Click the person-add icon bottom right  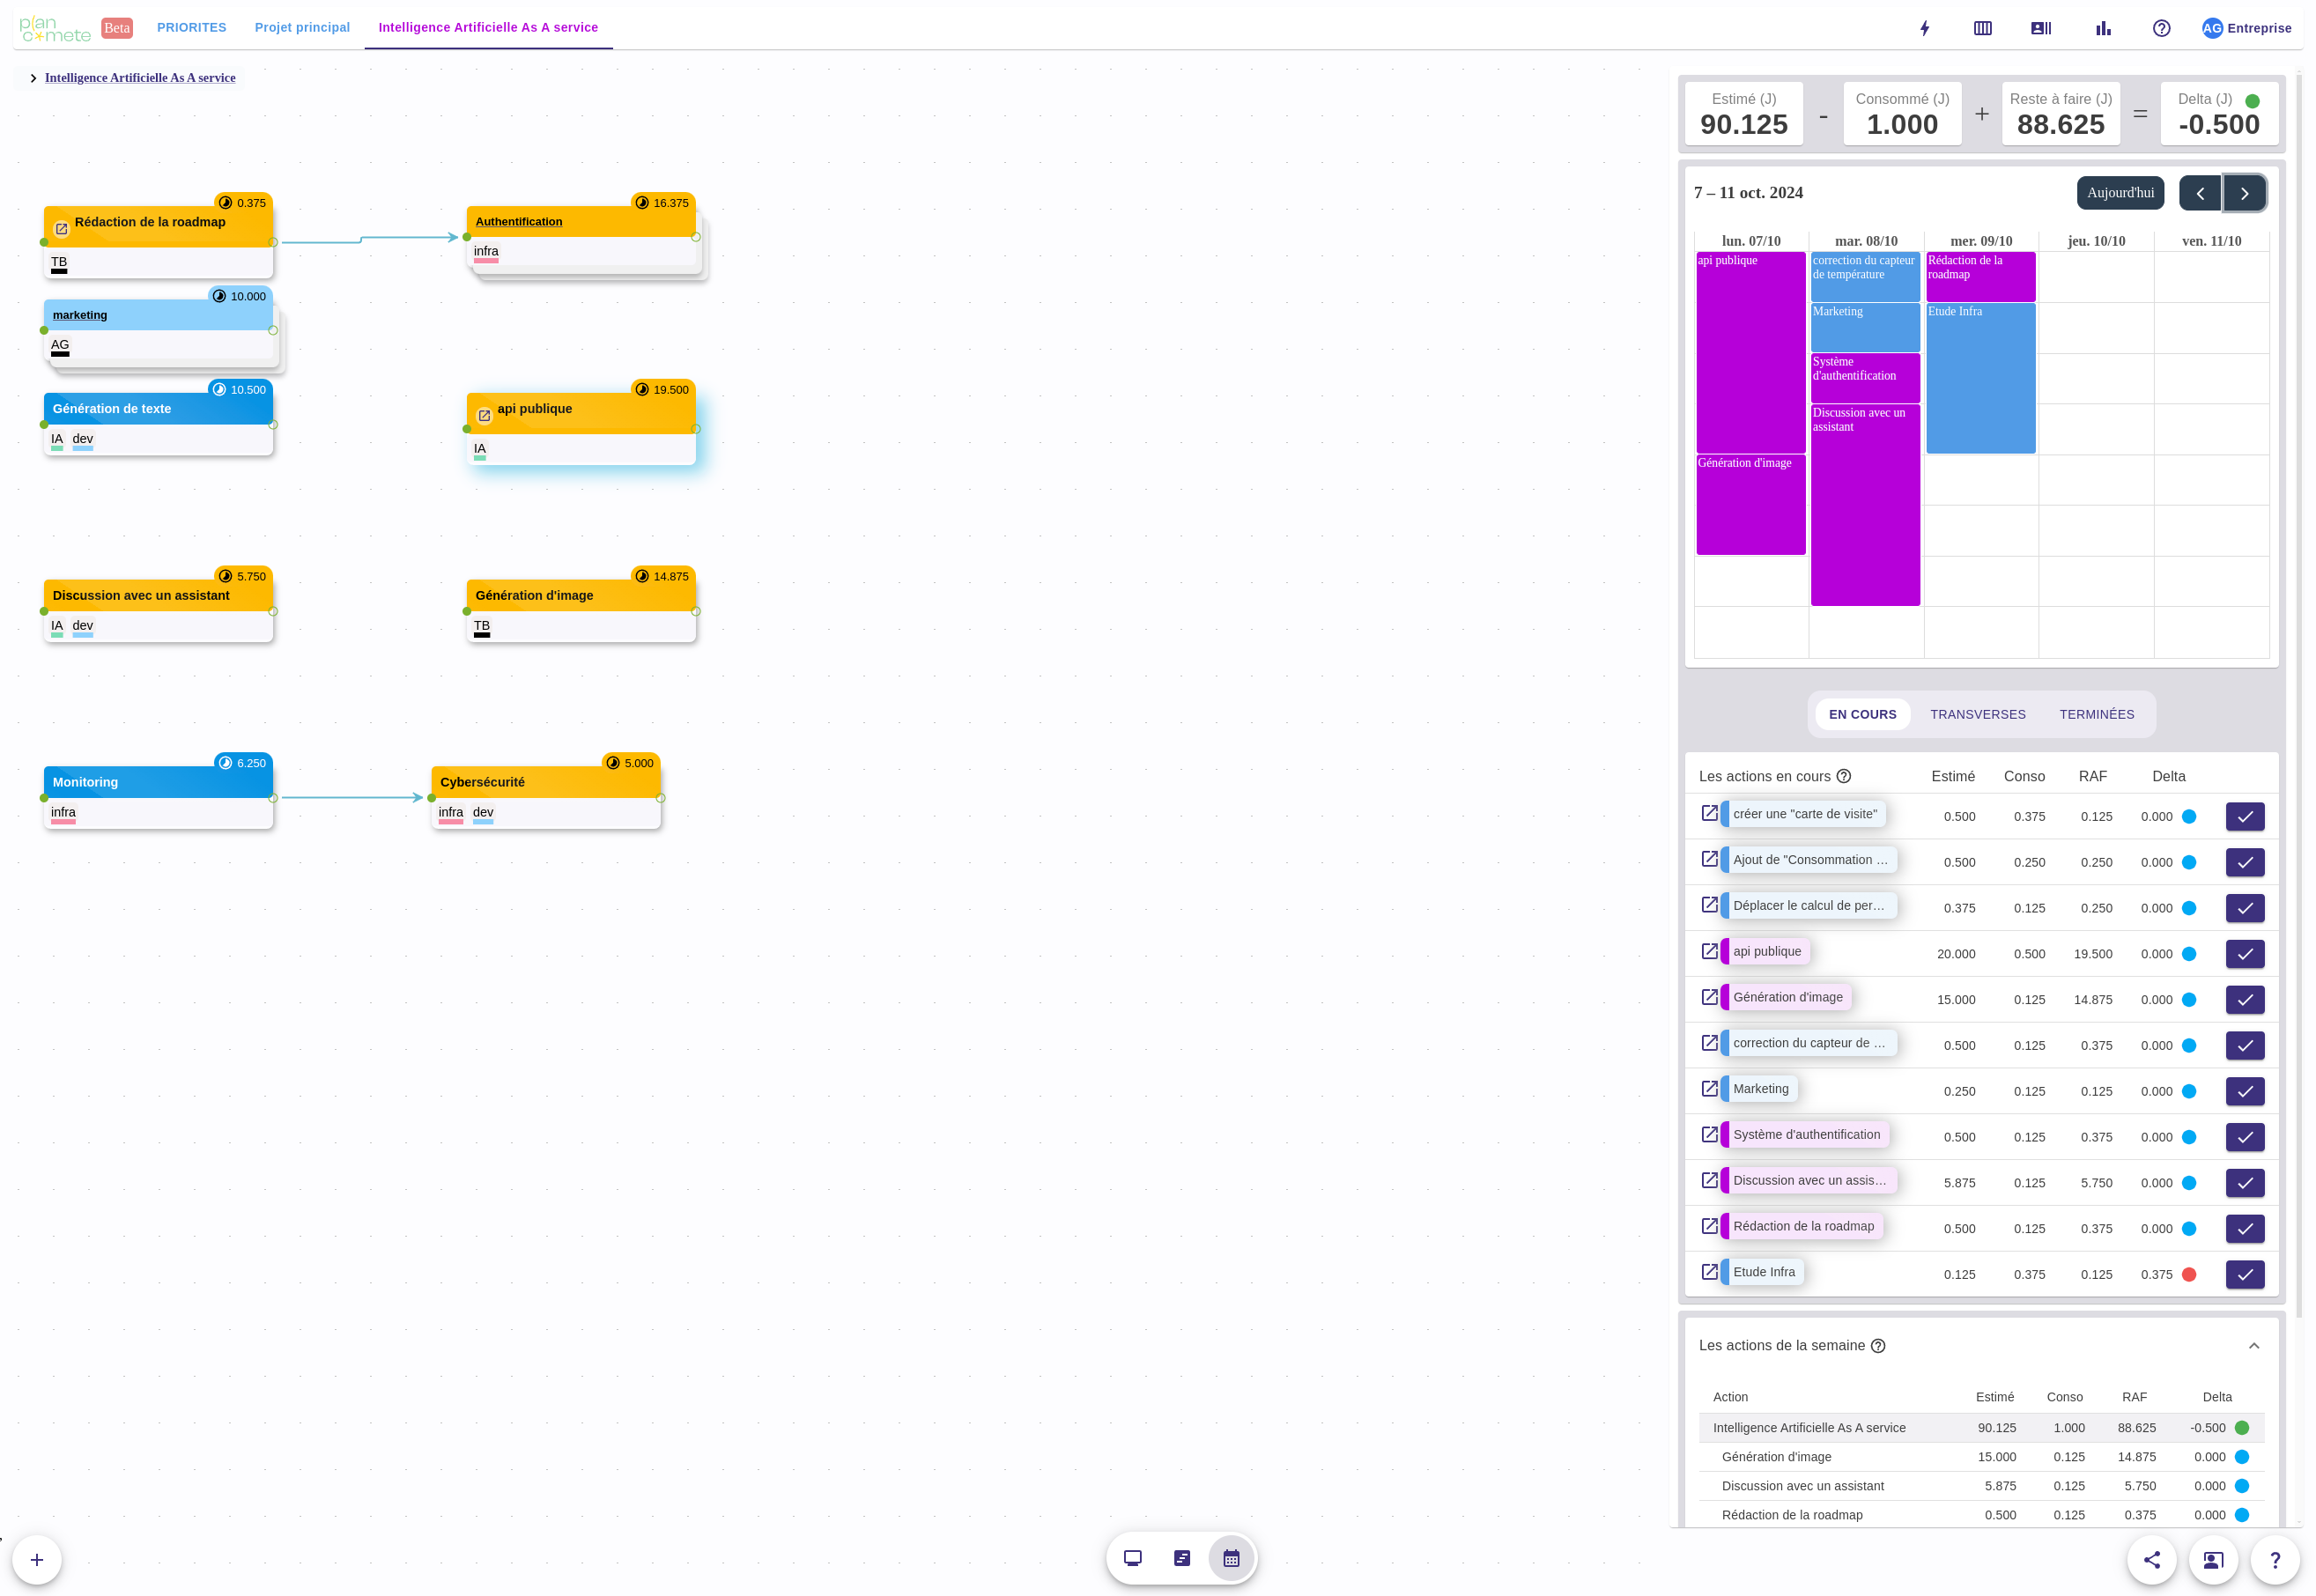click(2214, 1559)
